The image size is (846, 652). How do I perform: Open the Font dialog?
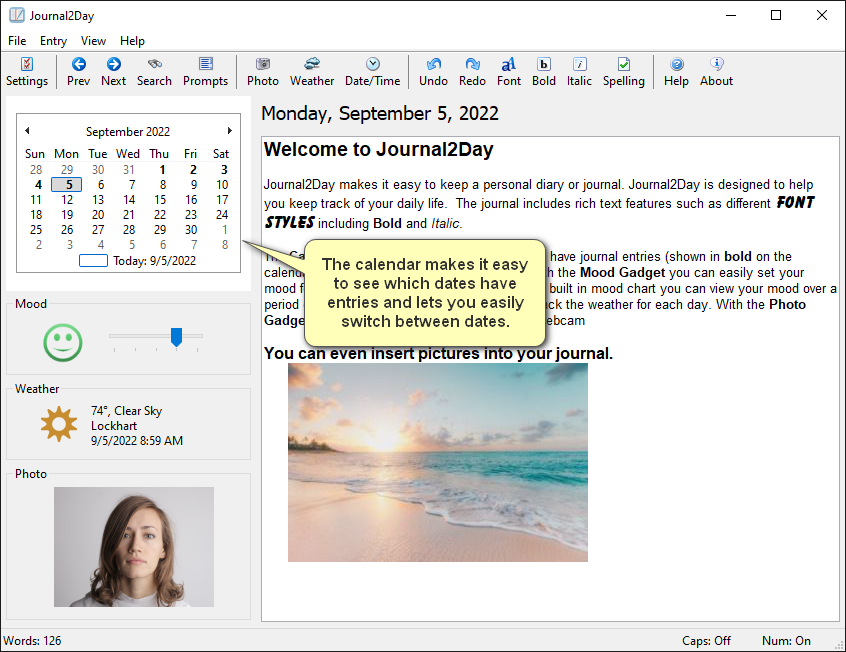click(x=509, y=72)
